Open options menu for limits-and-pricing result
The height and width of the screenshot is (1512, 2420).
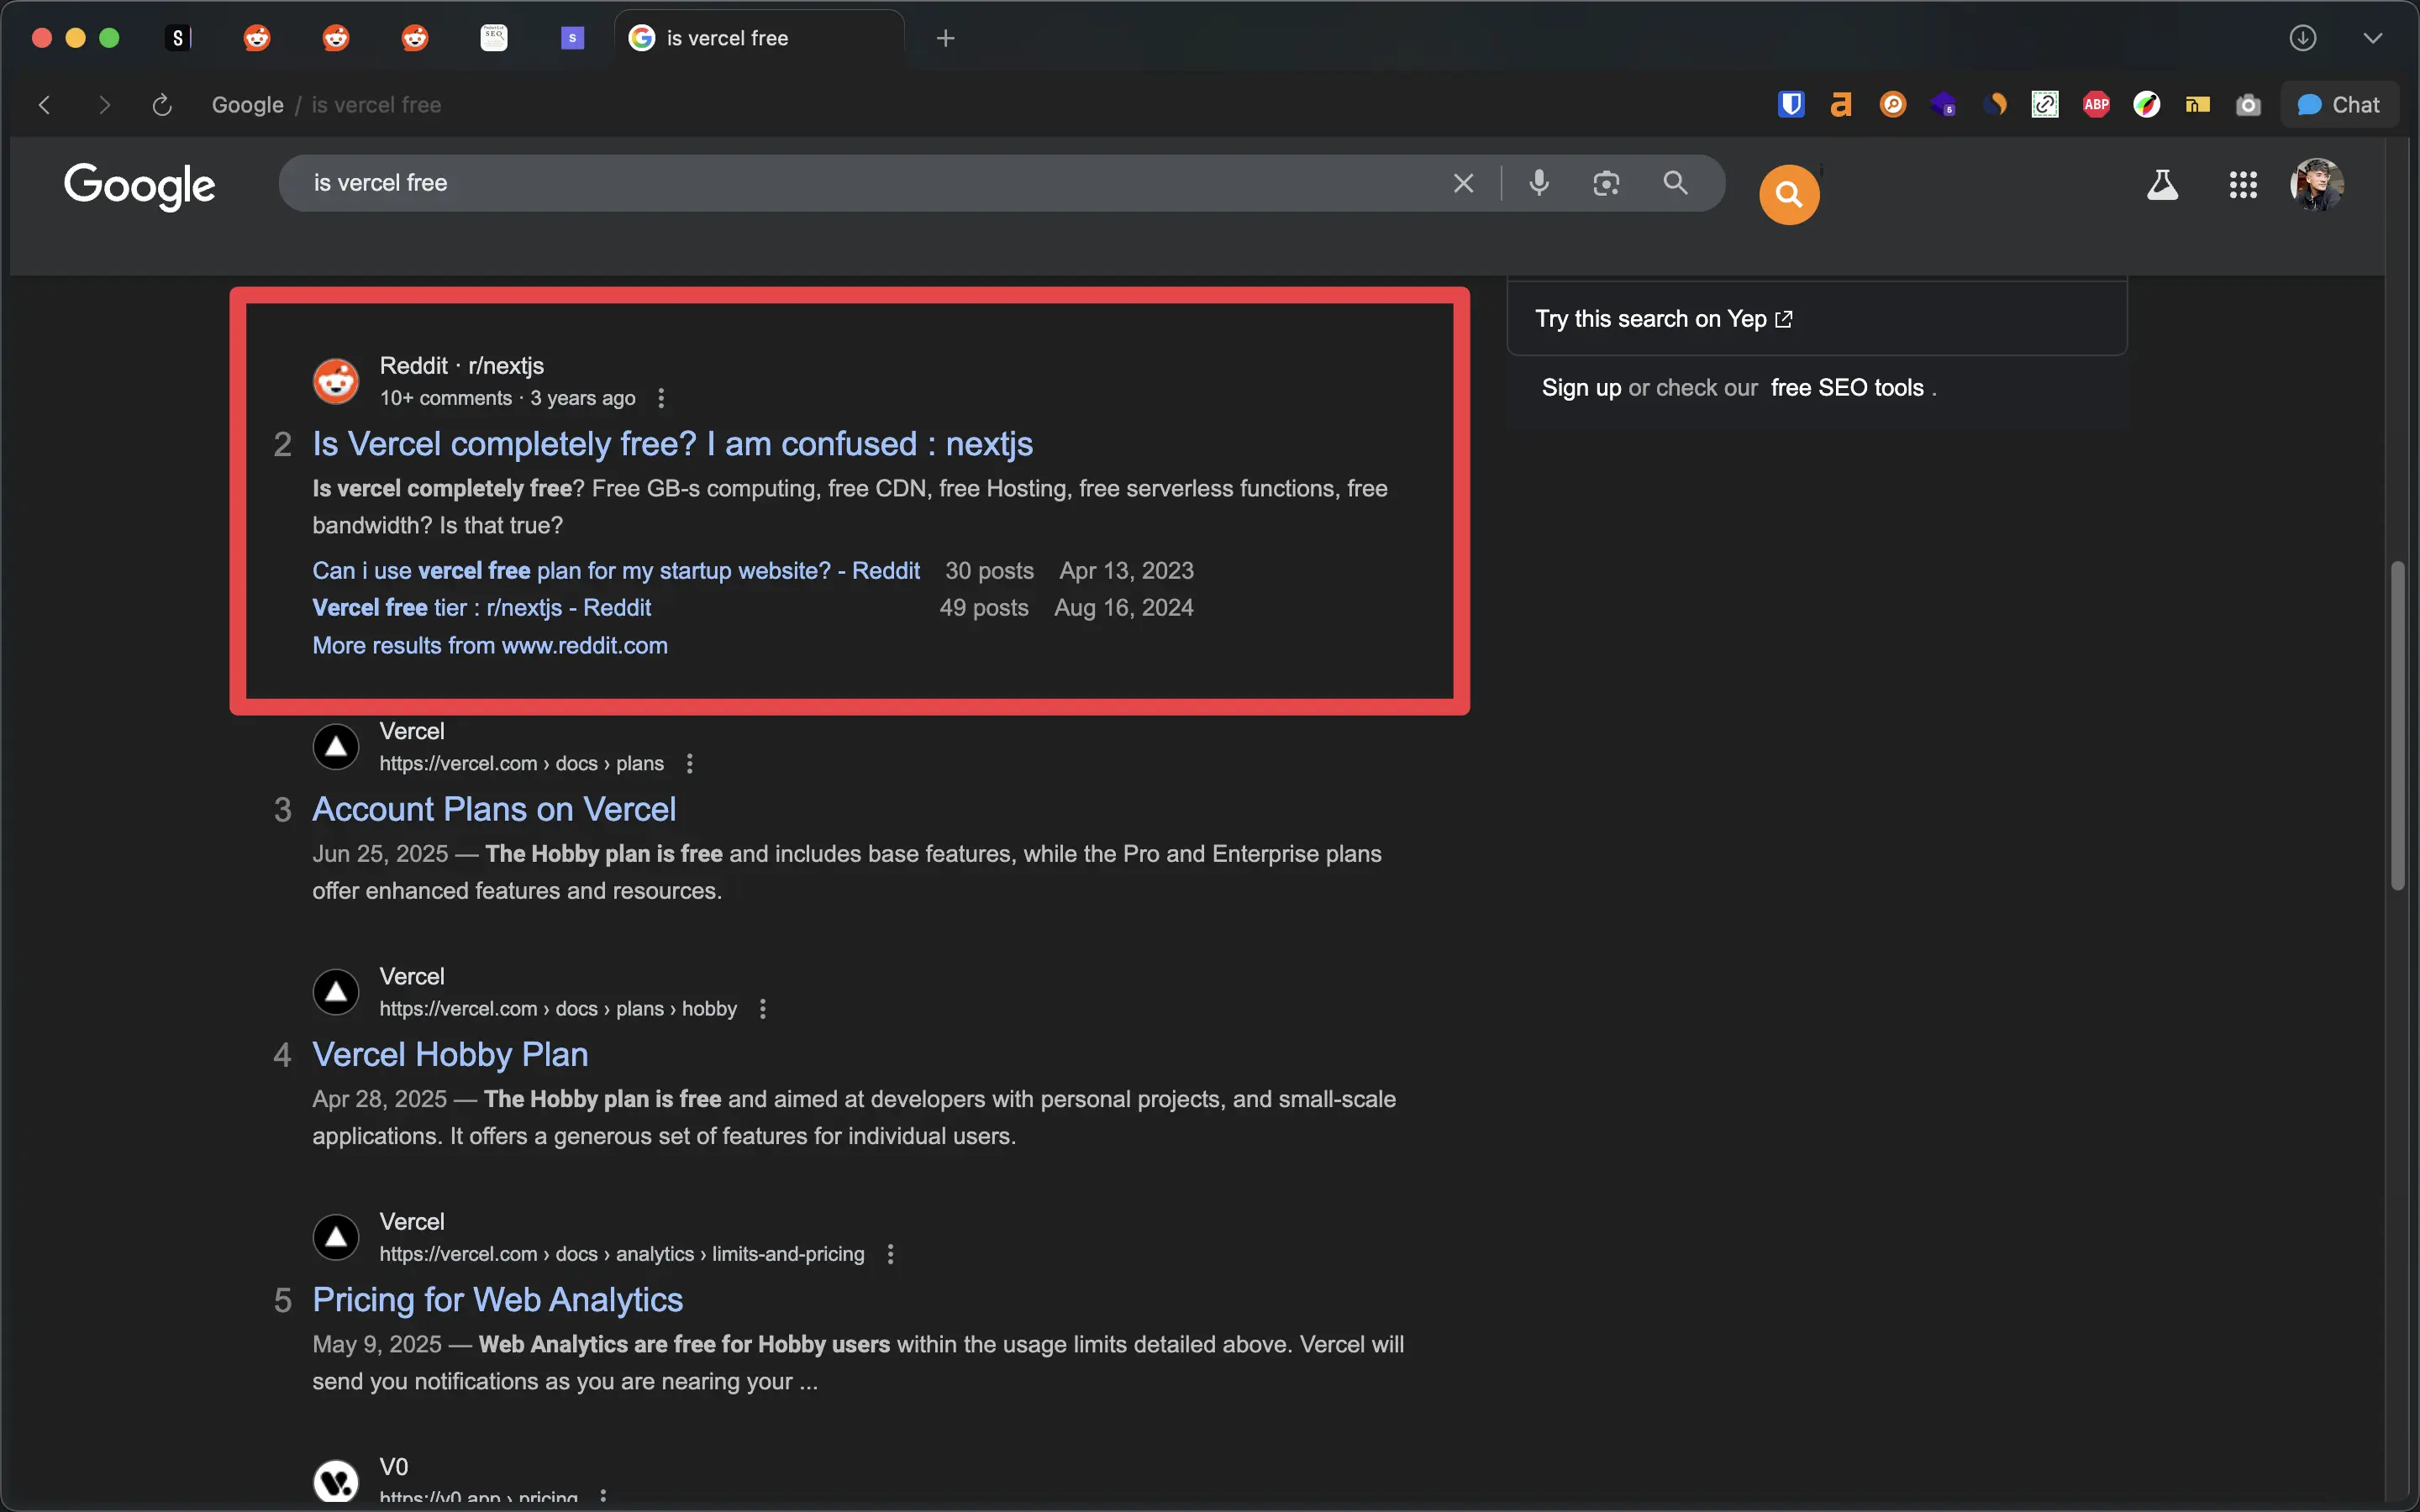tap(891, 1254)
